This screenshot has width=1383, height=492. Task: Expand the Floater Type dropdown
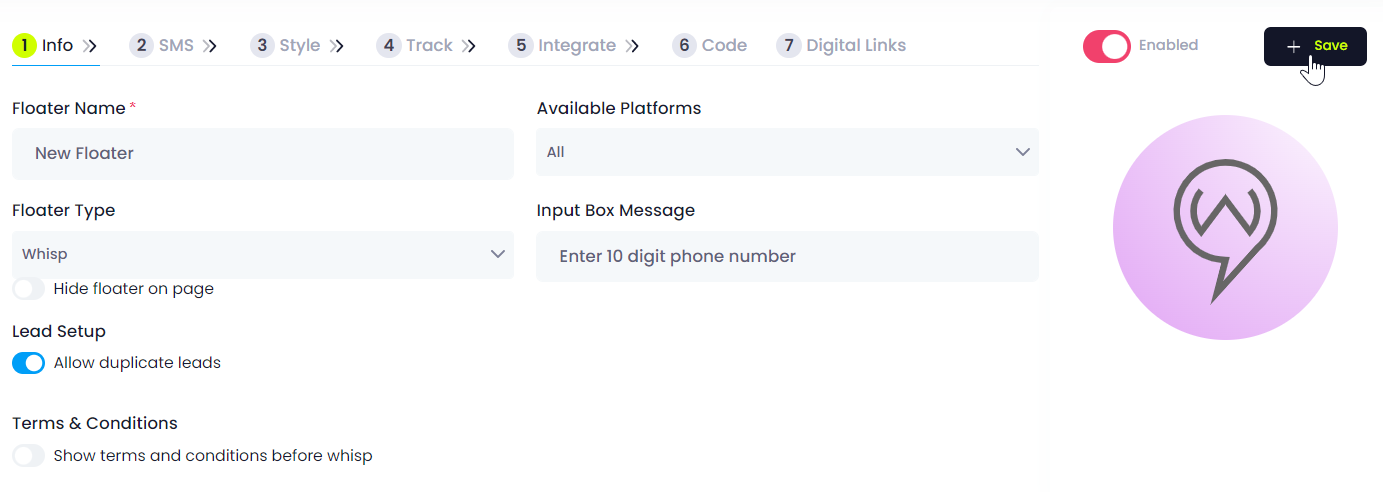pyautogui.click(x=263, y=254)
